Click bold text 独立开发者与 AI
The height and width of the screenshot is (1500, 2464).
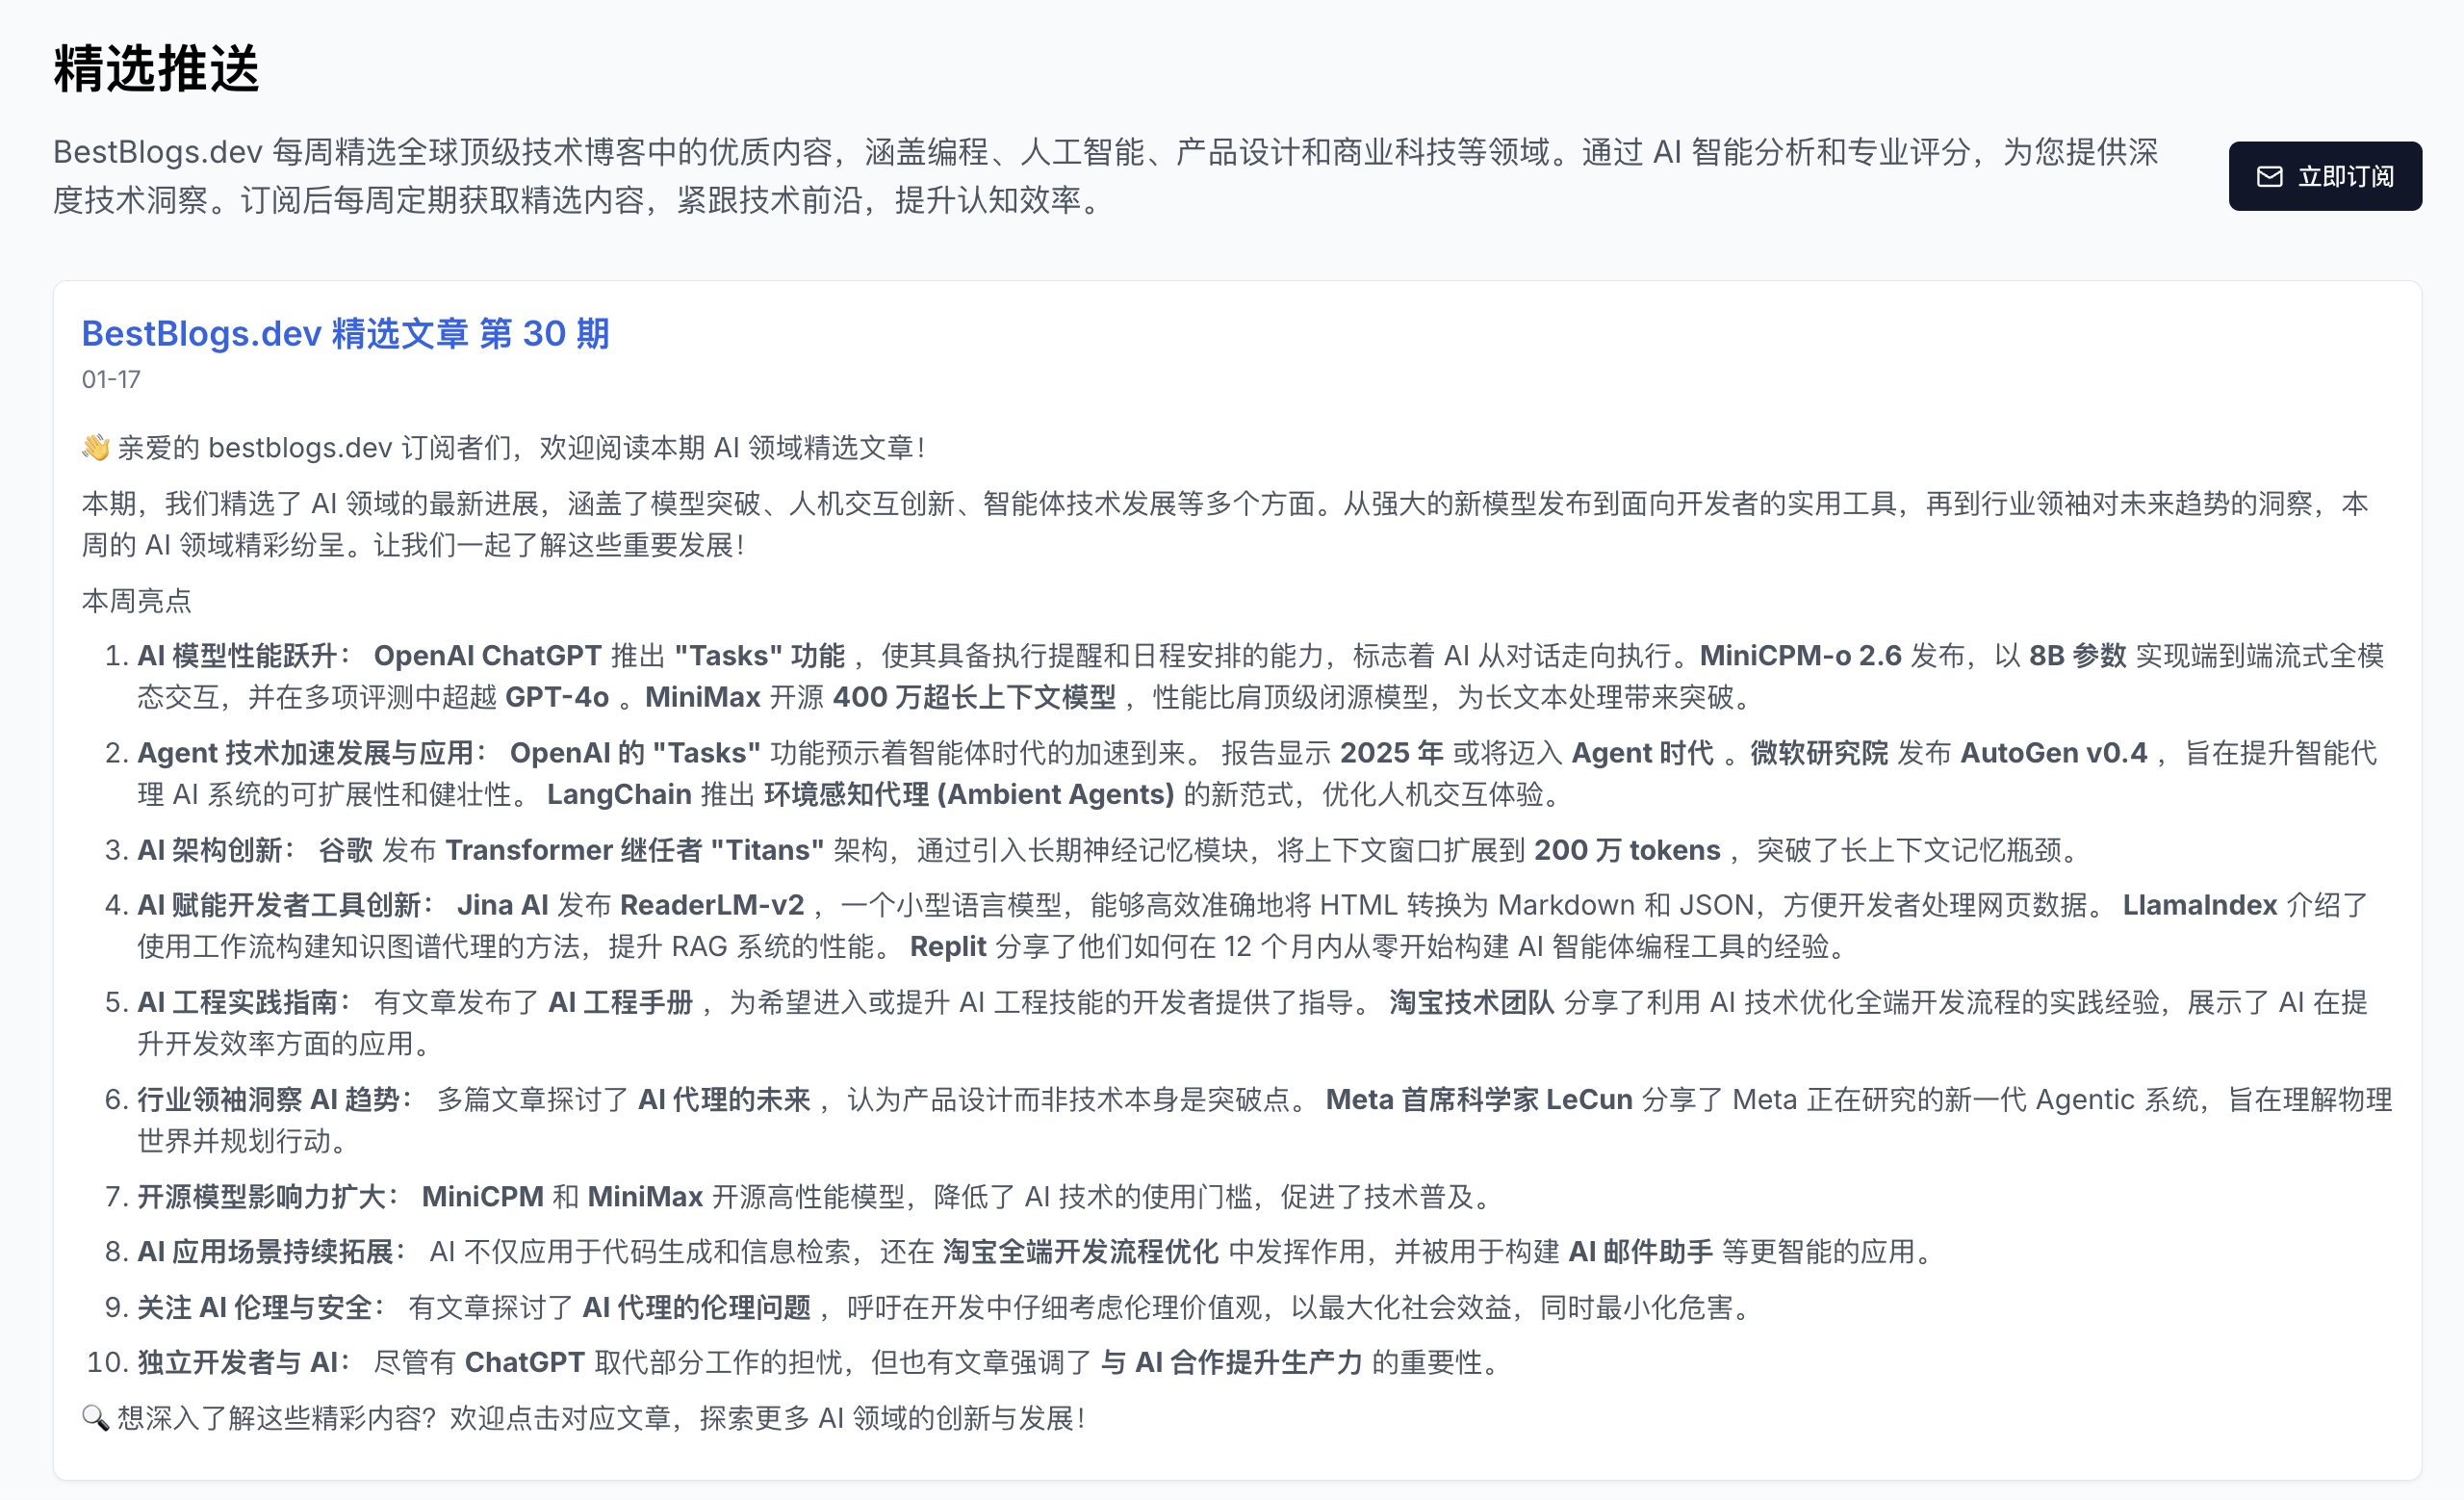[x=237, y=1361]
